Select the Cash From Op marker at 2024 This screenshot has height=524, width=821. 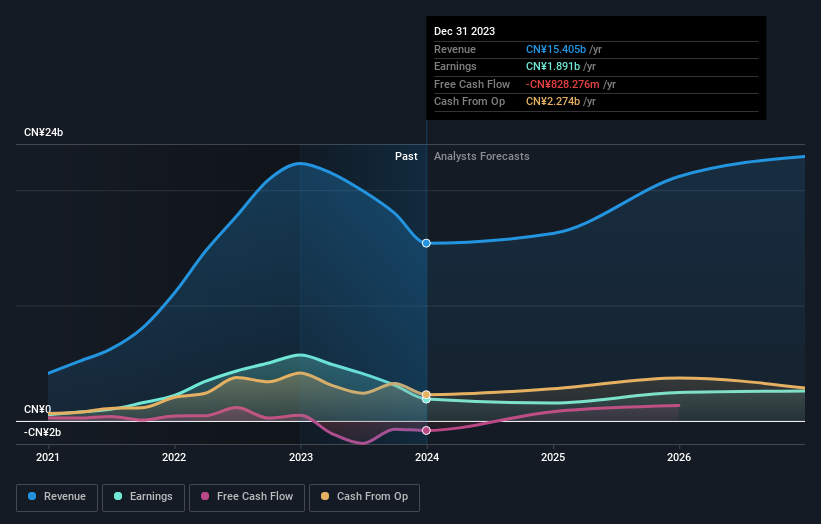pyautogui.click(x=426, y=394)
